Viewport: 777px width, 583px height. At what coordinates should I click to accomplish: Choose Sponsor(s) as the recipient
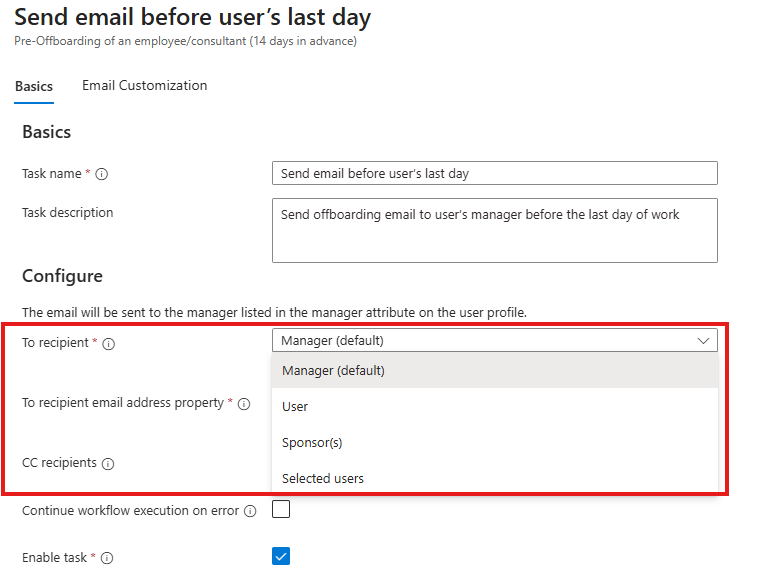point(495,442)
